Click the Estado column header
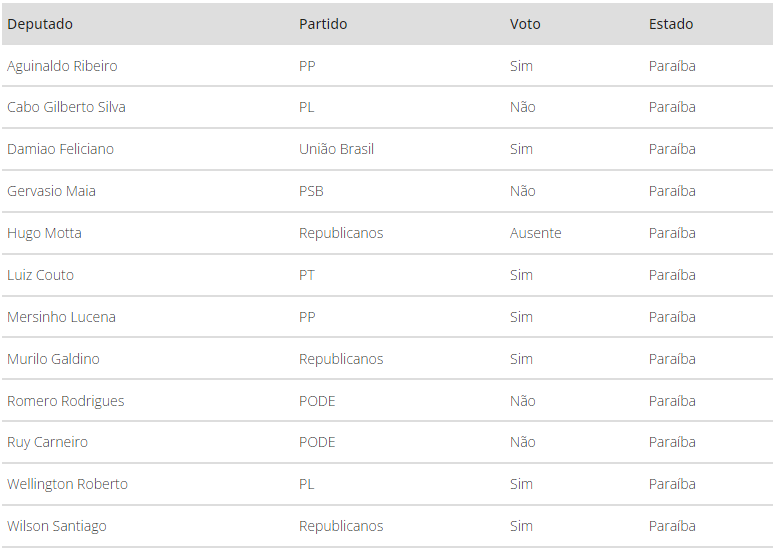 [671, 24]
